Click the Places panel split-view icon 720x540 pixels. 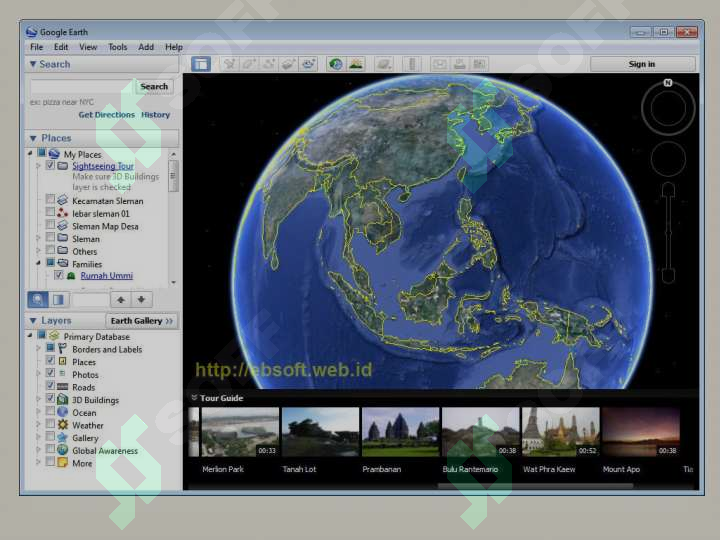pos(58,299)
